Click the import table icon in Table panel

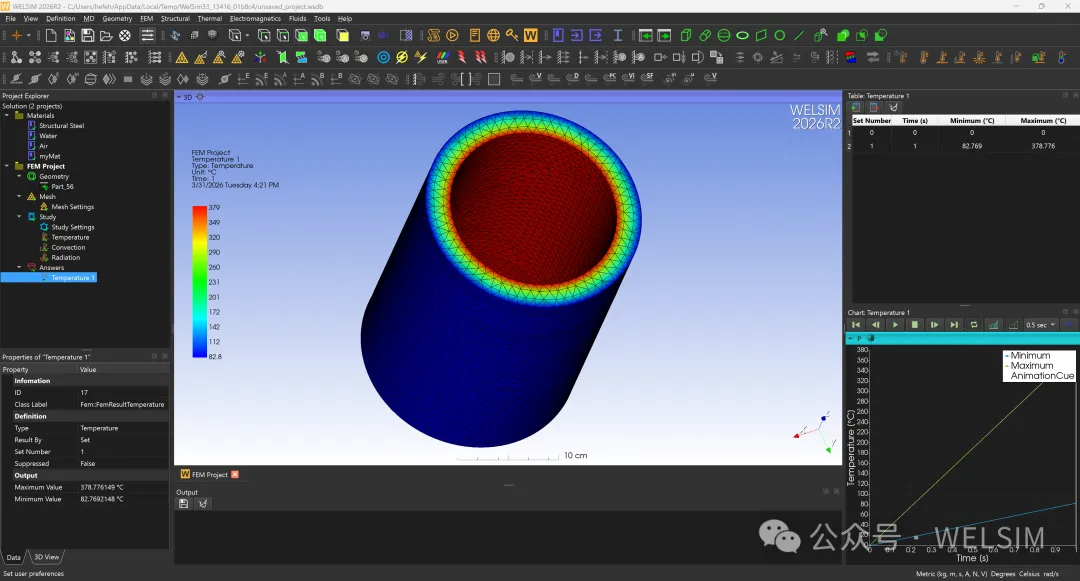point(855,107)
